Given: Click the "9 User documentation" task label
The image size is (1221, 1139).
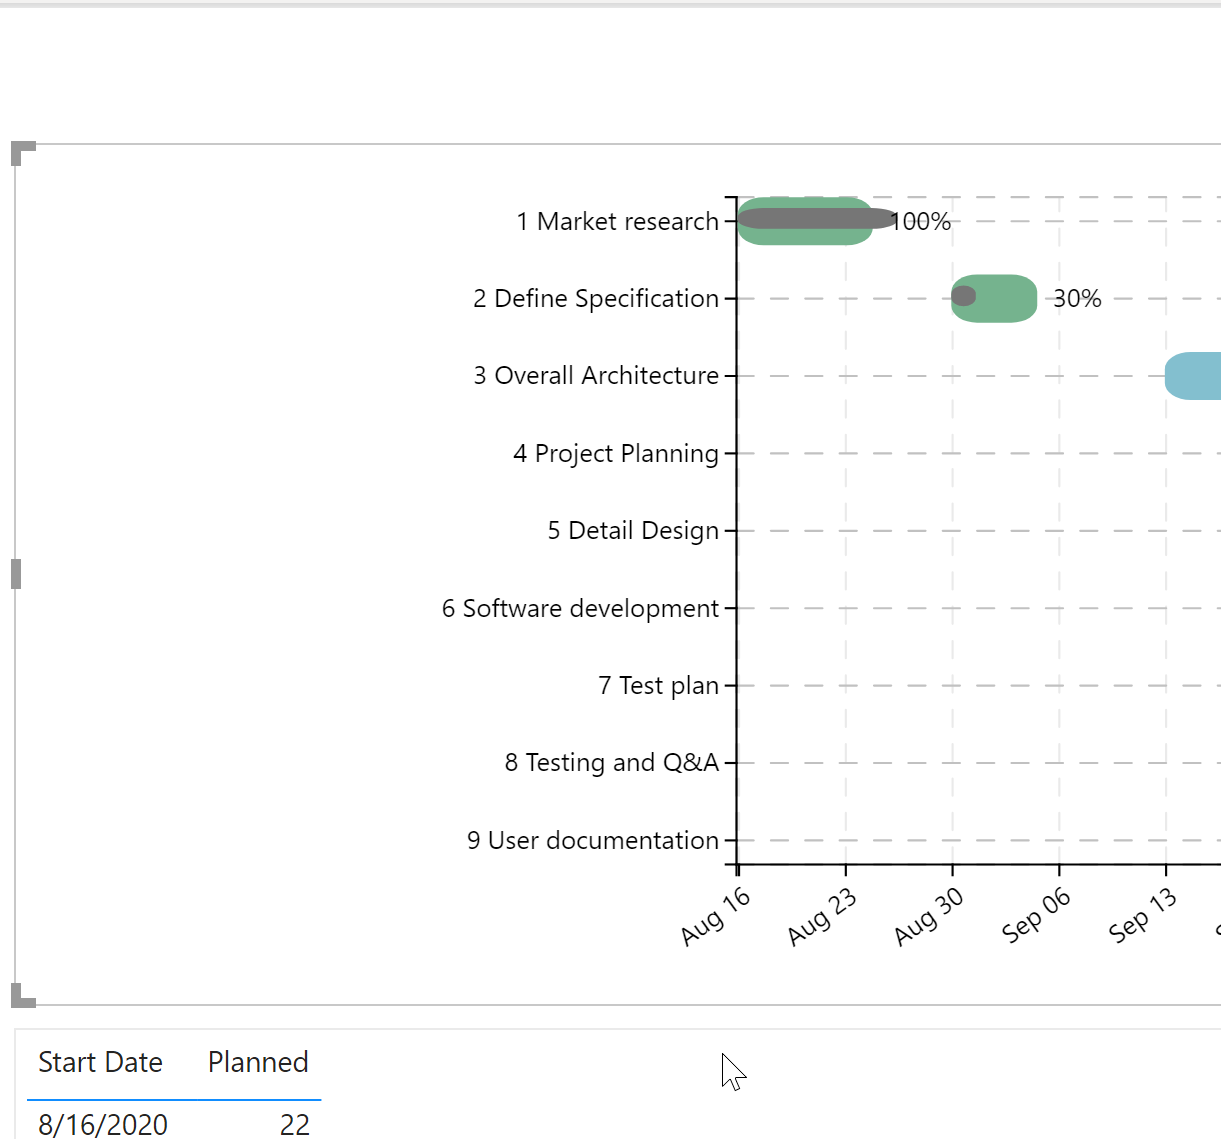Looking at the screenshot, I should 593,840.
